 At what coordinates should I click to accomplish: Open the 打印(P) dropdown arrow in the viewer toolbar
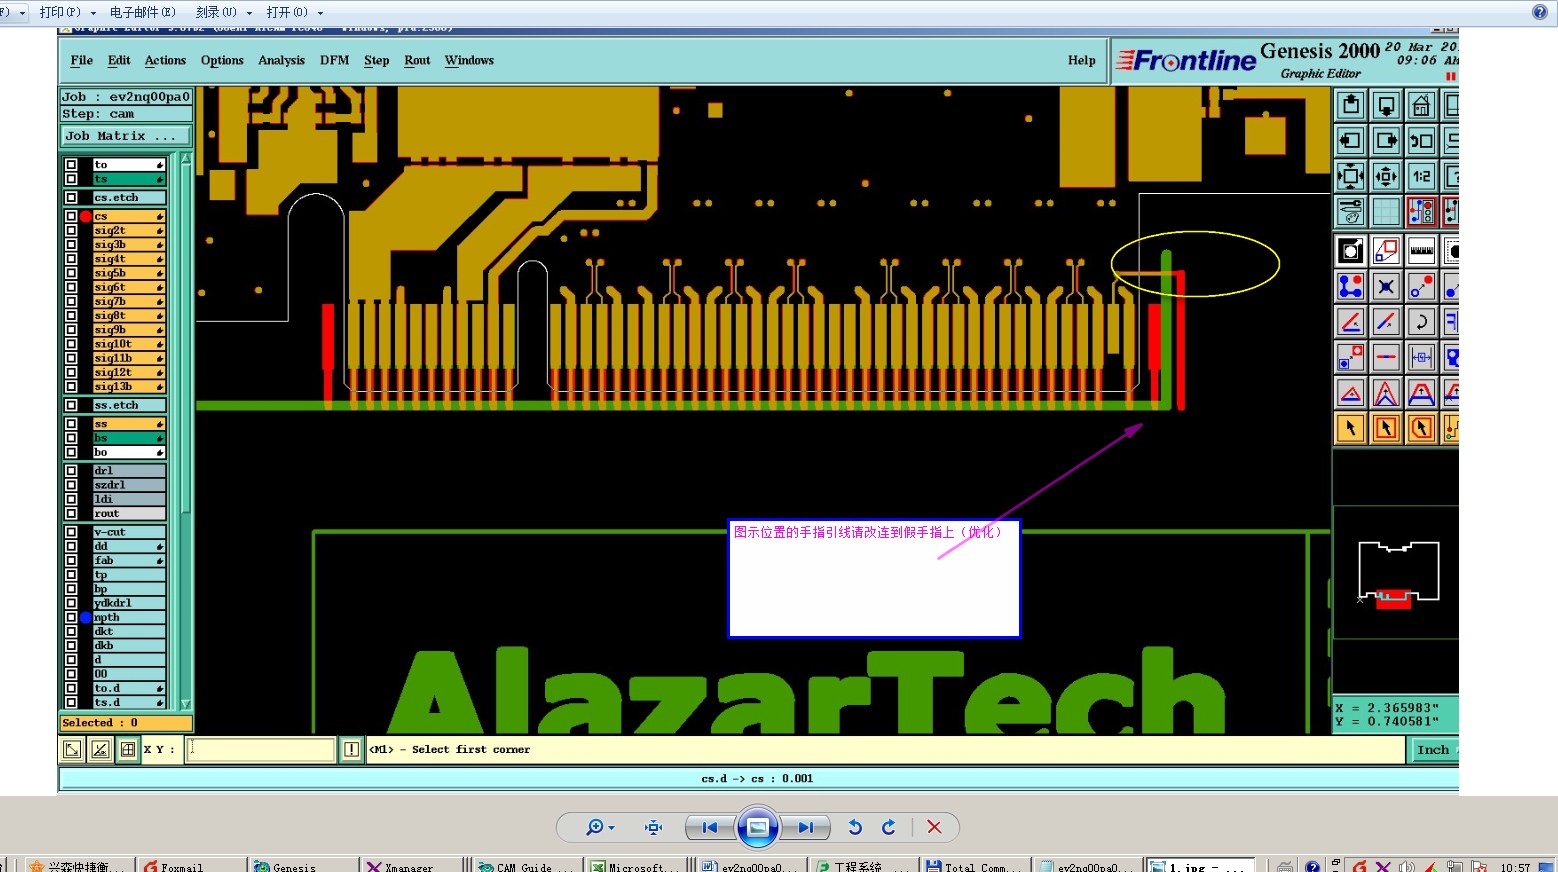[94, 13]
